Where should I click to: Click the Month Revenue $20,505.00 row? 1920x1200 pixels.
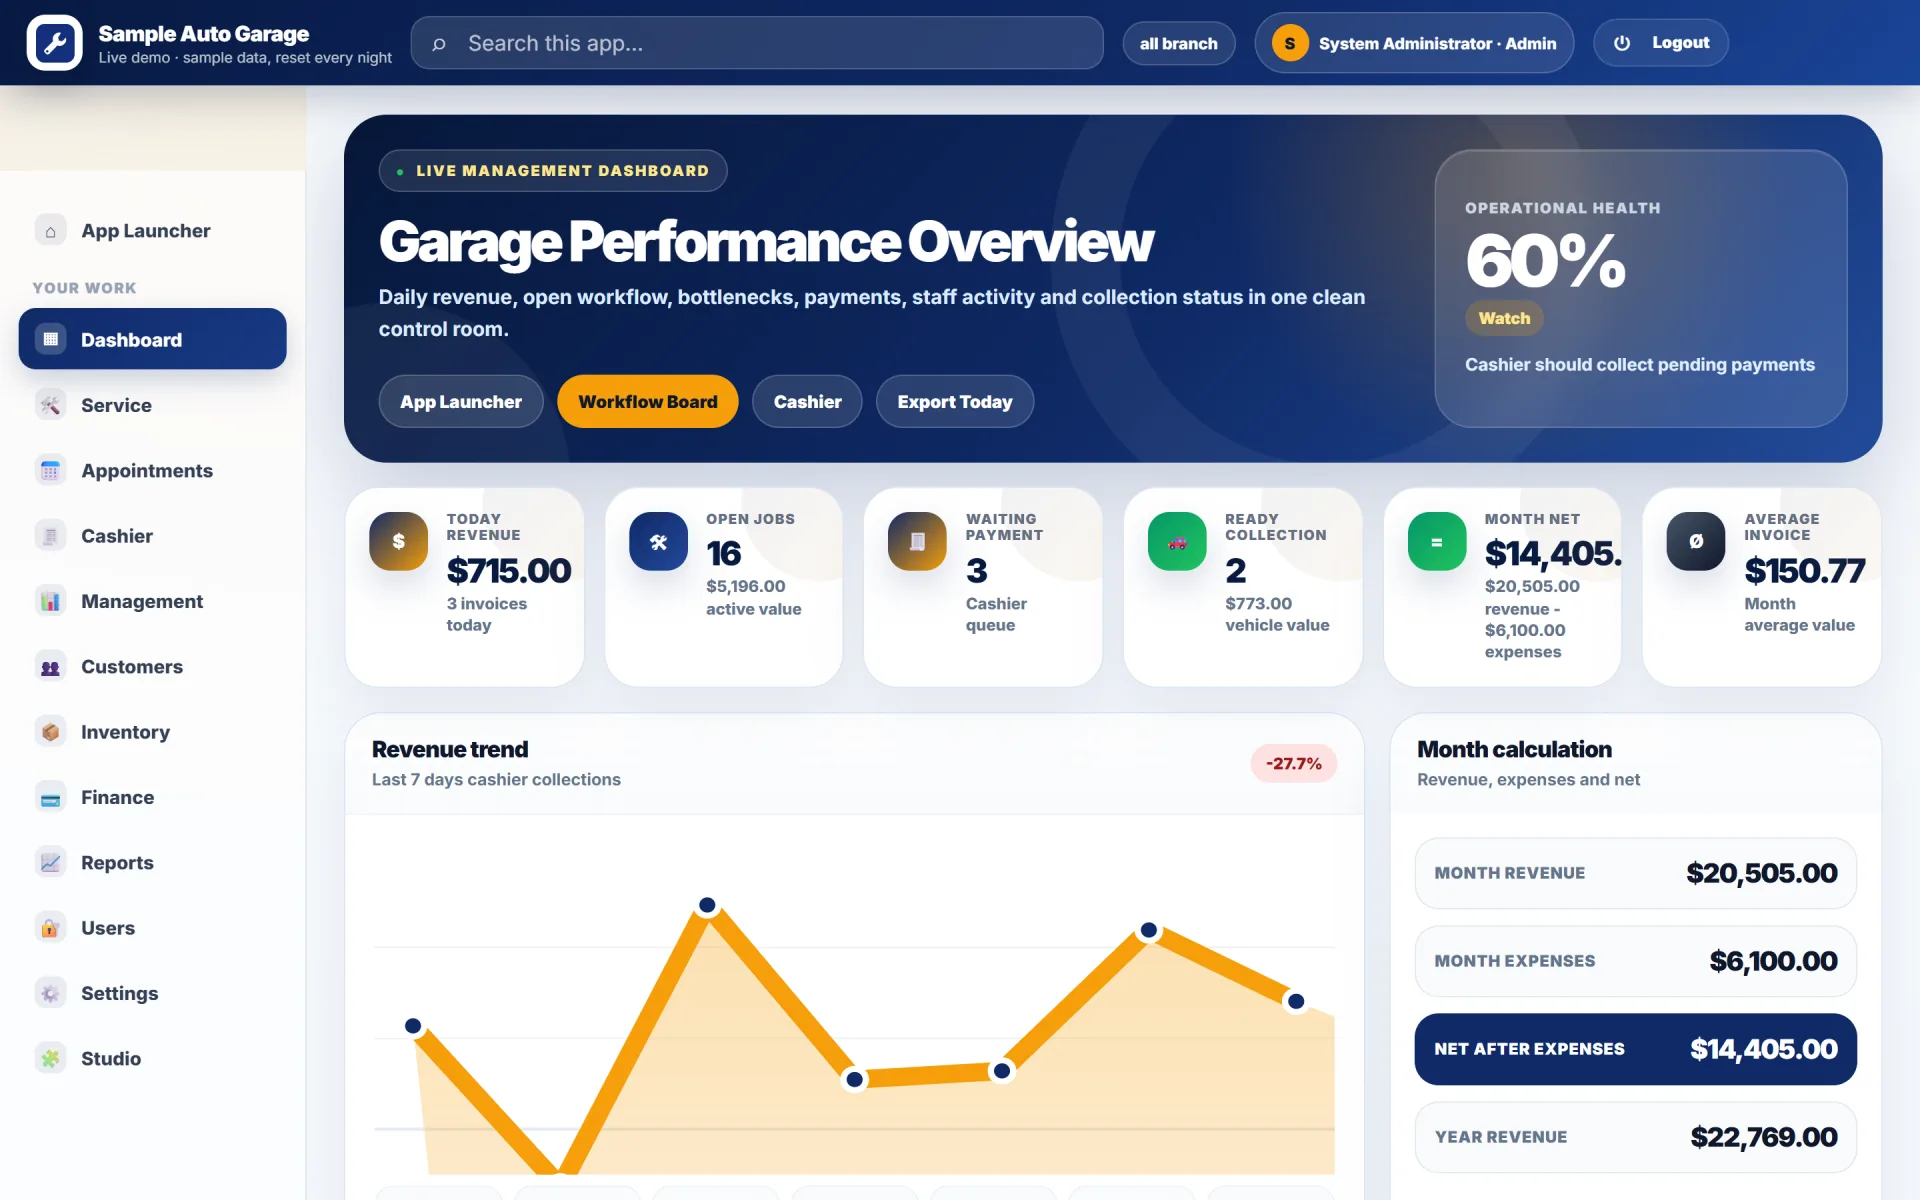click(1635, 873)
